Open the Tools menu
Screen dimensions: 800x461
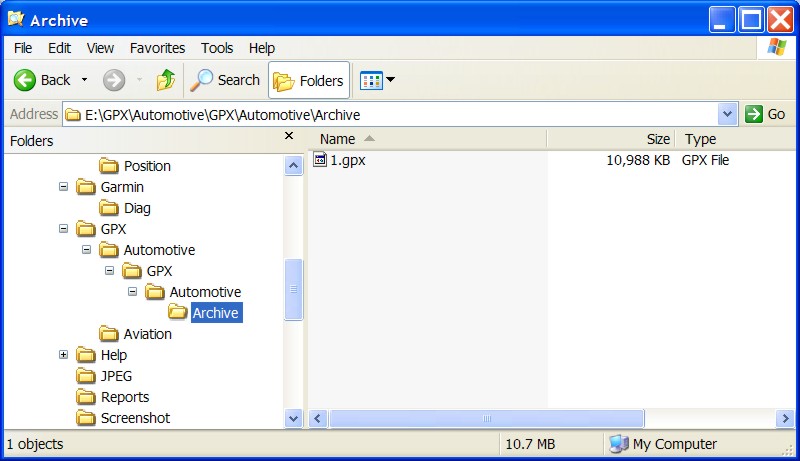(217, 48)
